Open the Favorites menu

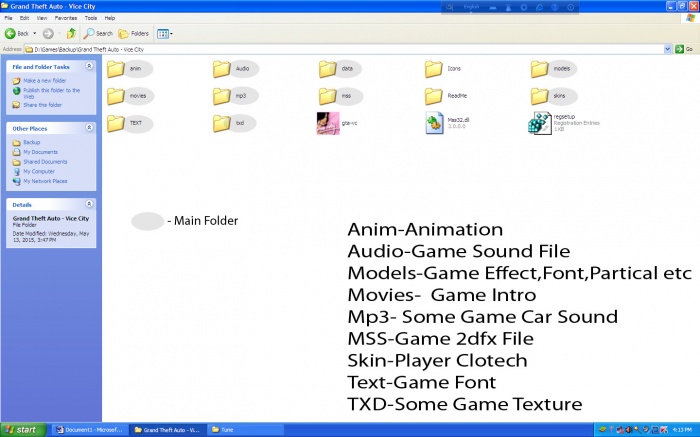pyautogui.click(x=66, y=18)
